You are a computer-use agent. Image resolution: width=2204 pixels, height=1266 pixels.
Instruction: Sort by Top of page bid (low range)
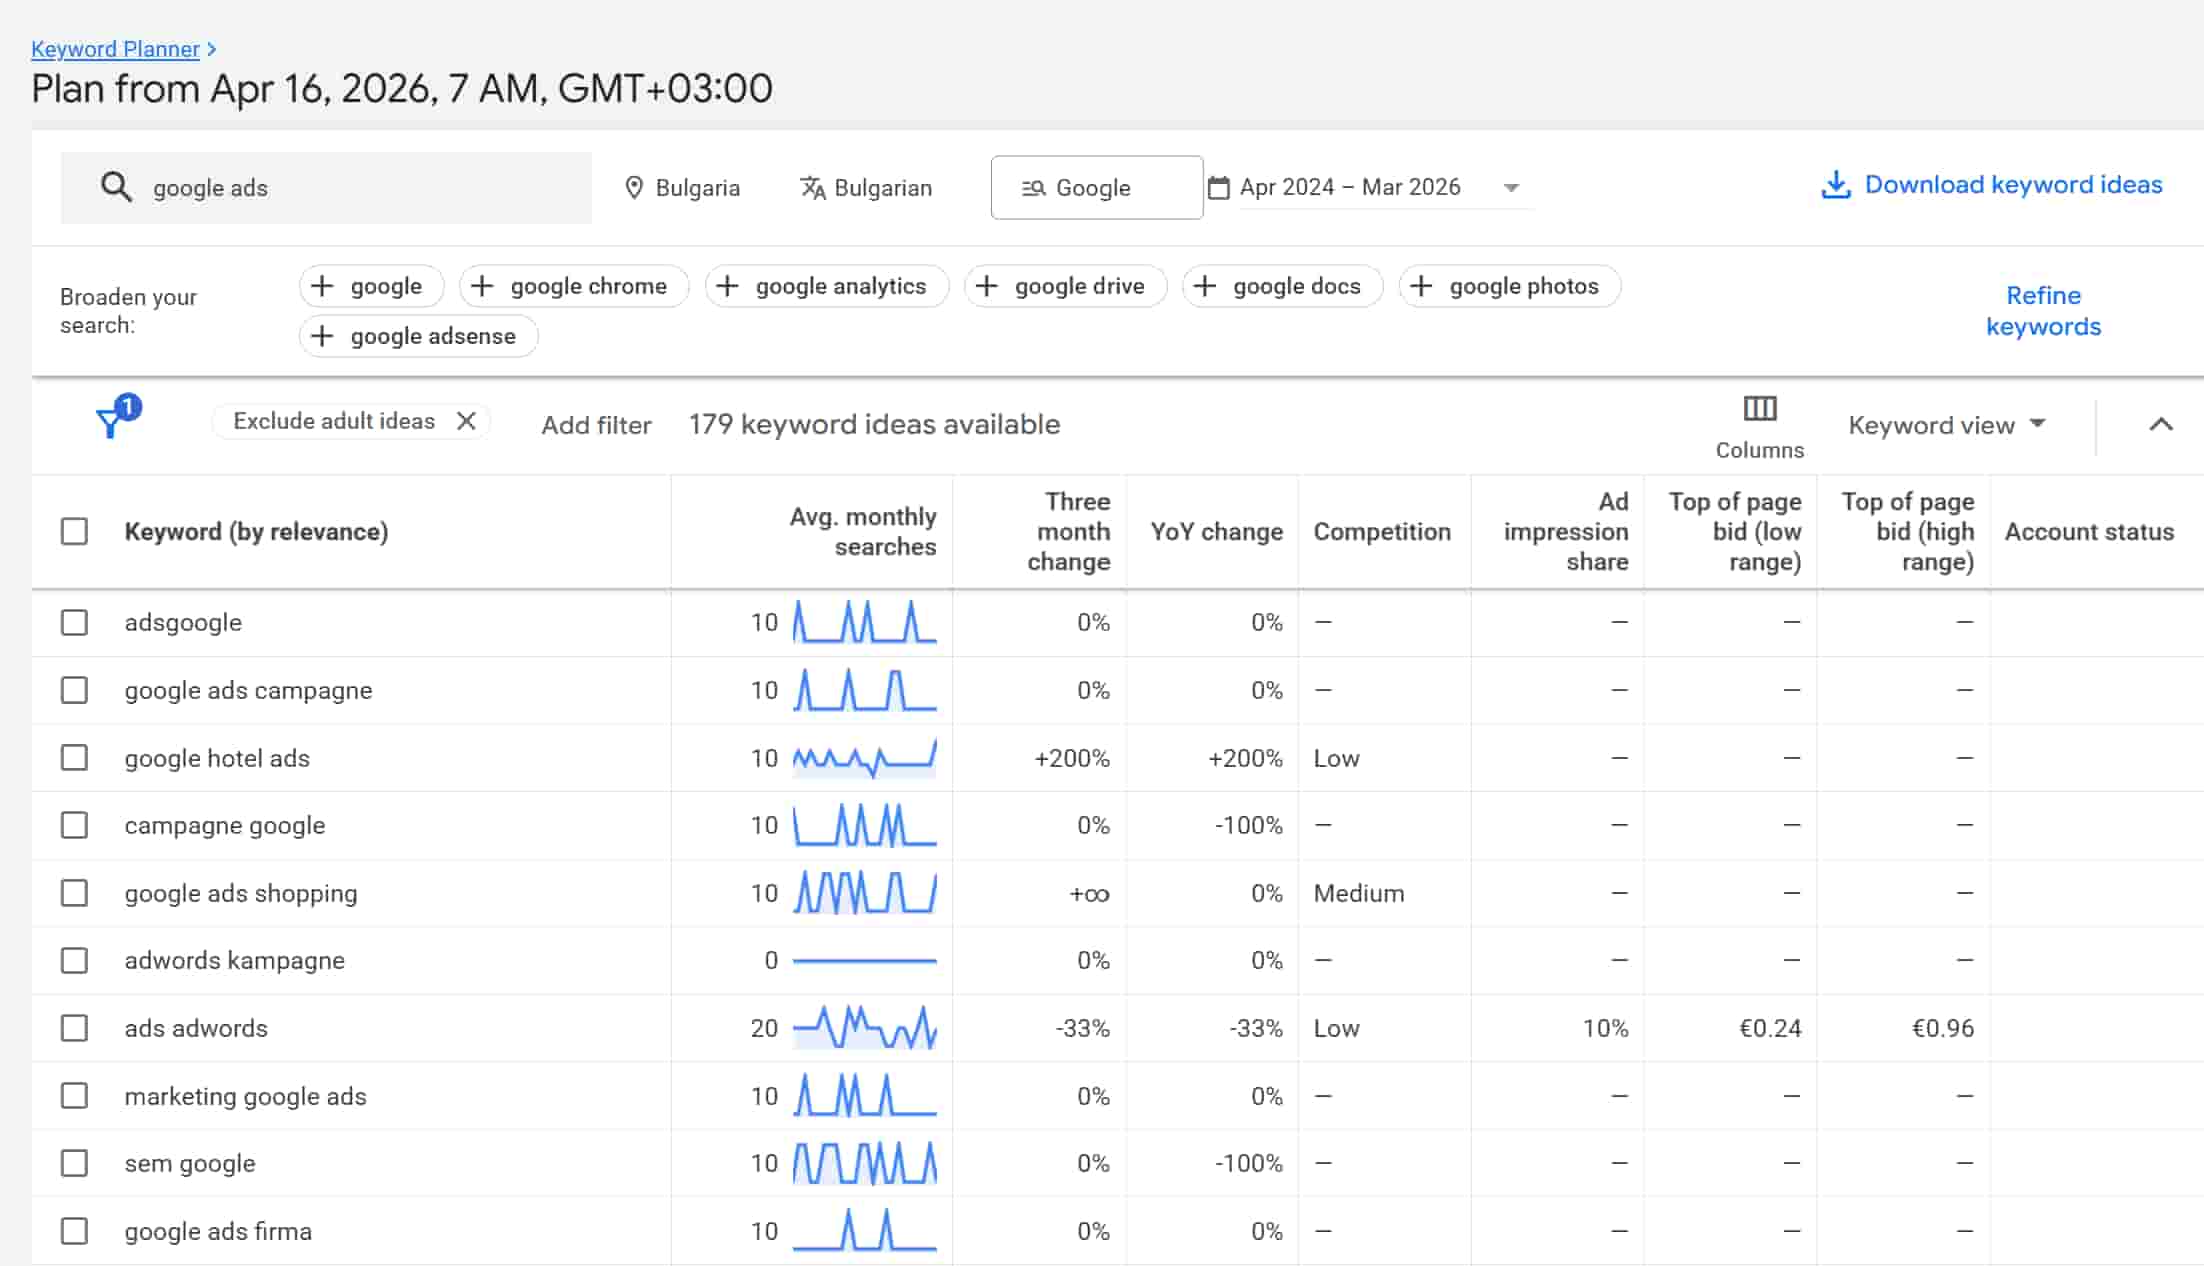[1735, 531]
